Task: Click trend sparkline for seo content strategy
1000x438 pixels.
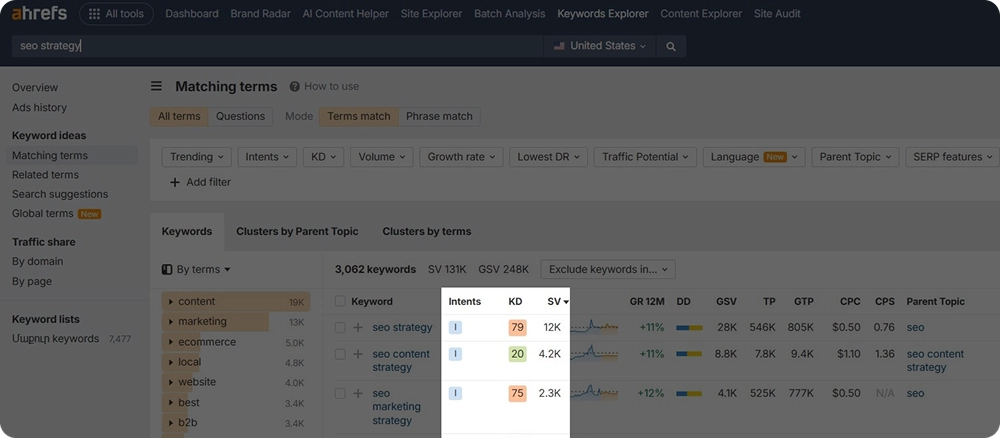Action: [594, 353]
